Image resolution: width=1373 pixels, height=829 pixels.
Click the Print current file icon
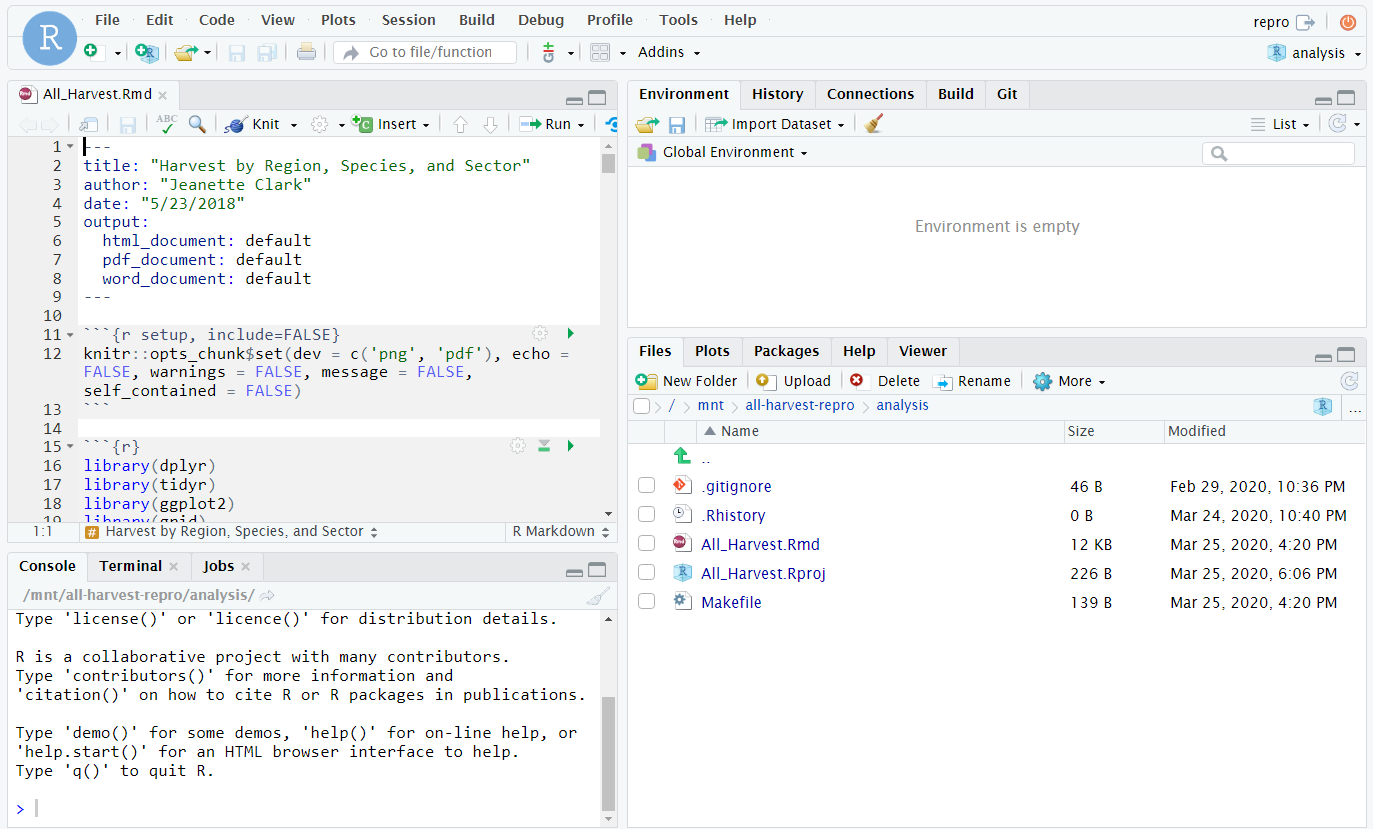pyautogui.click(x=307, y=52)
